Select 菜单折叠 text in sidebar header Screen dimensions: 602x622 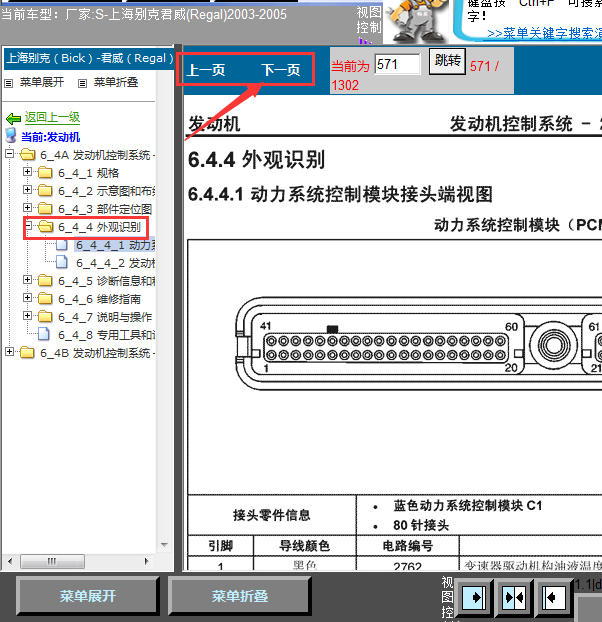point(116,82)
